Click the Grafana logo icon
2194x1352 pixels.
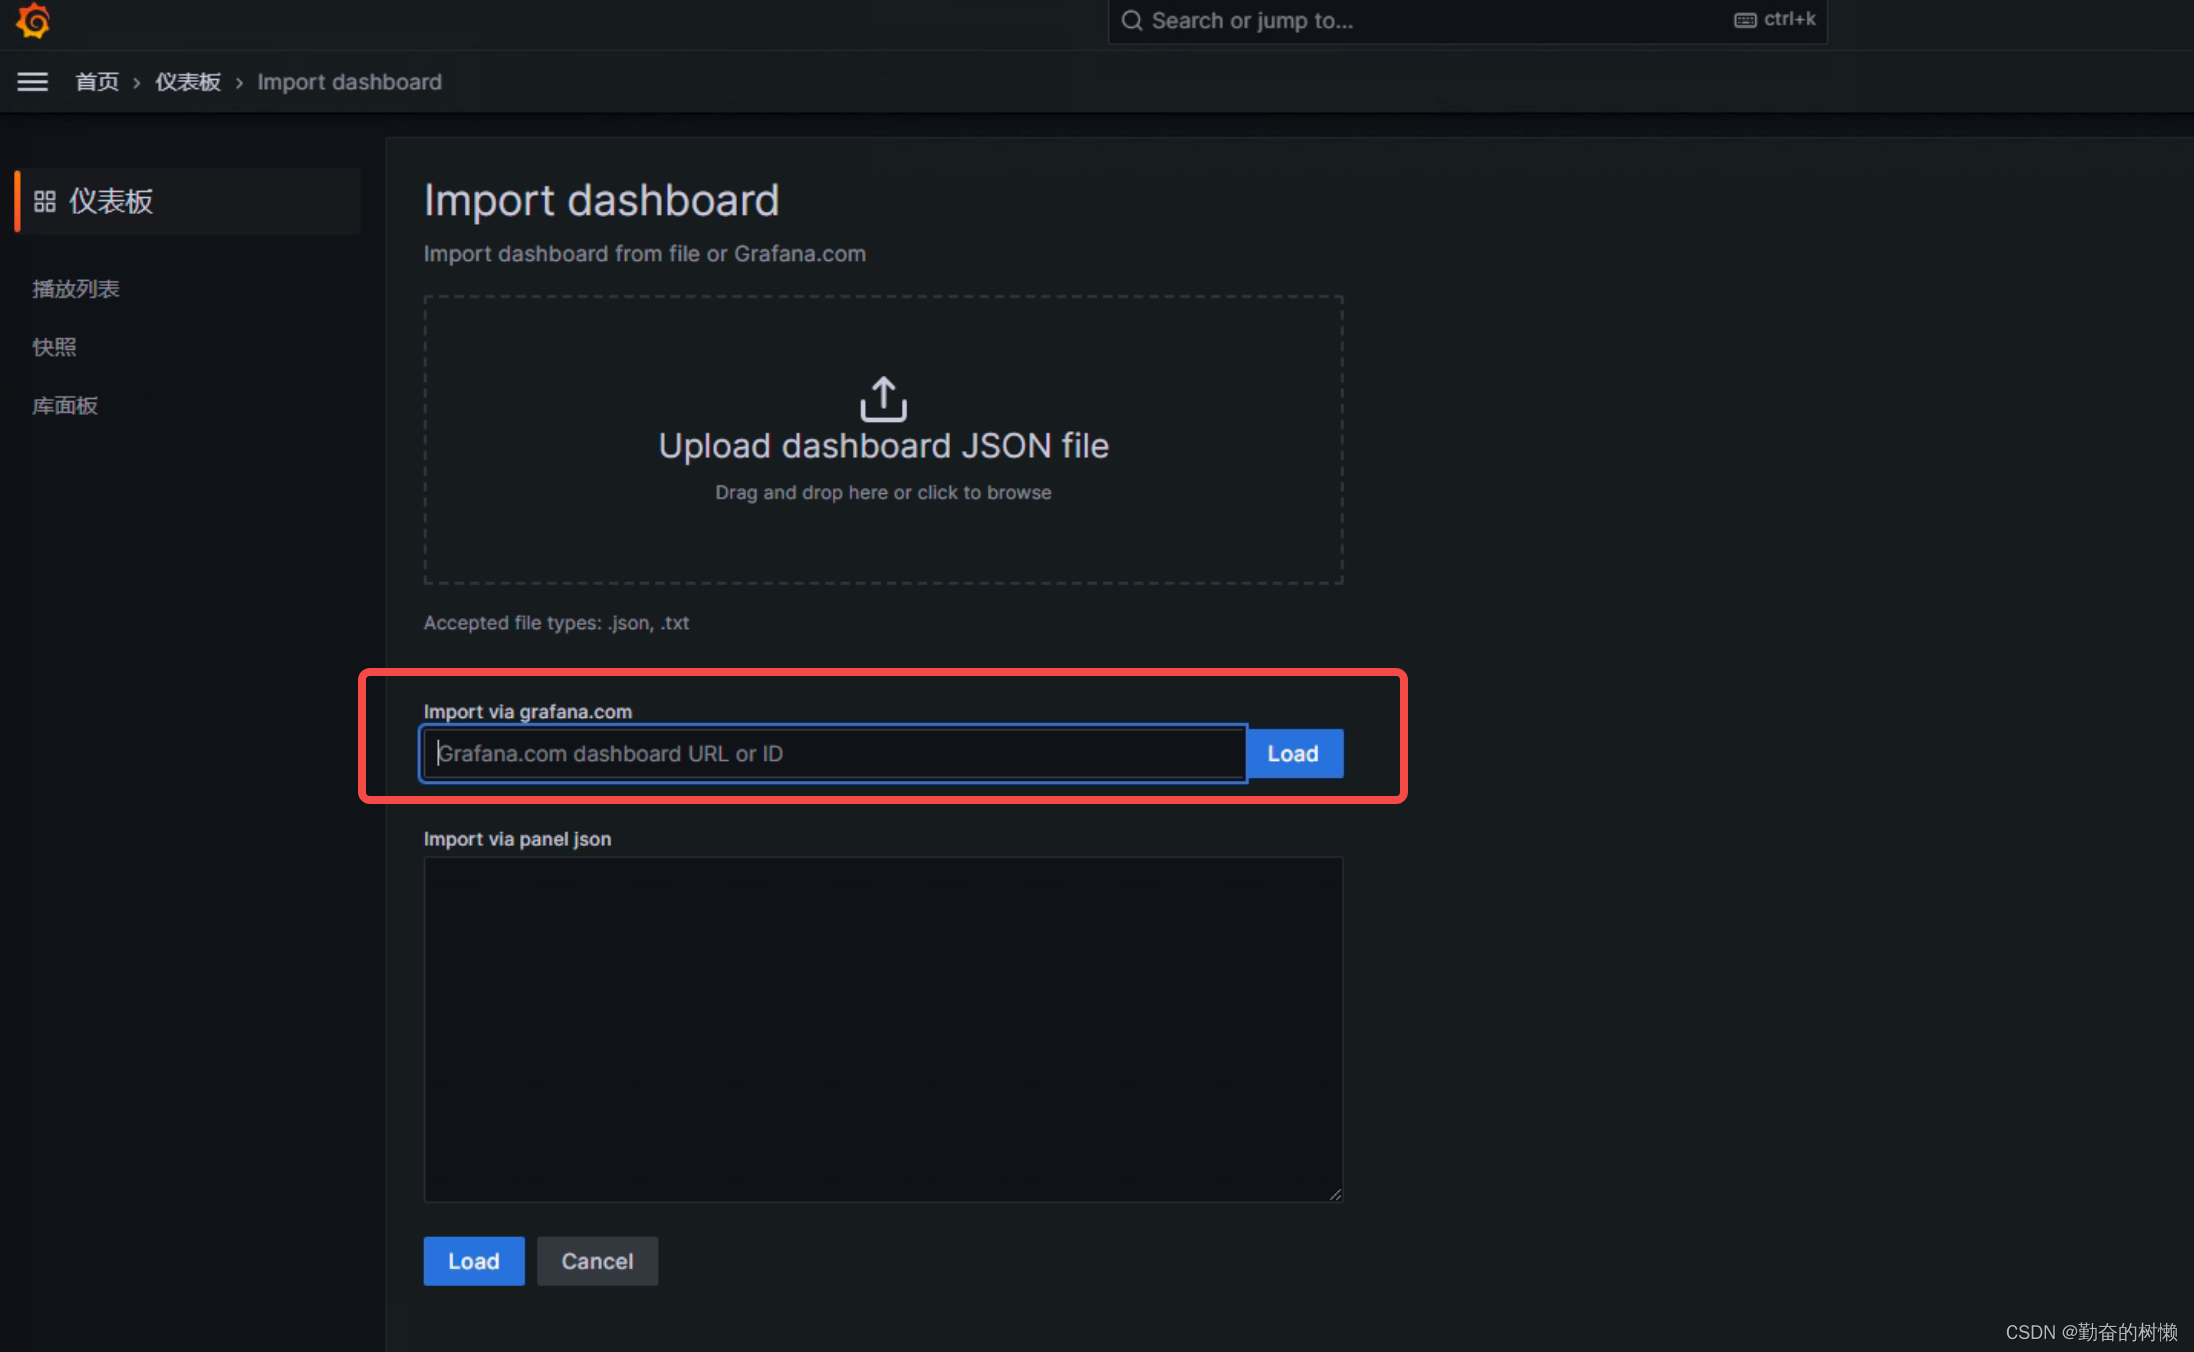coord(33,20)
